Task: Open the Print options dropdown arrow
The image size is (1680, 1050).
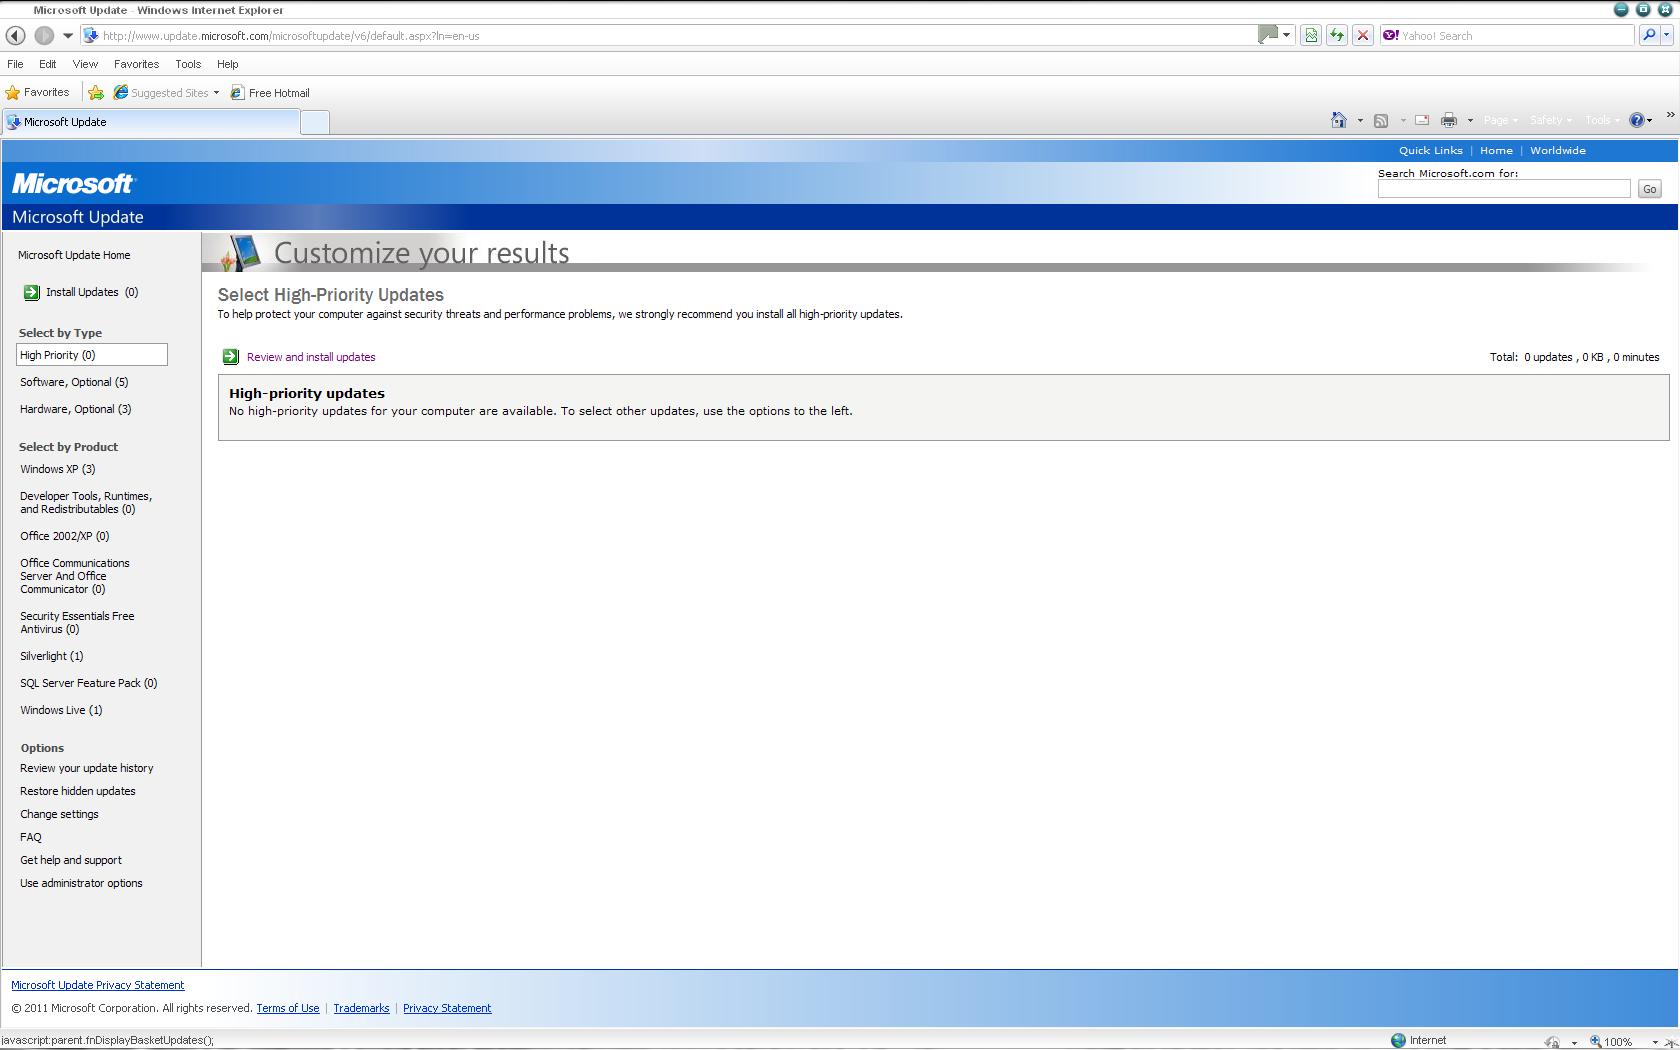Action: [1470, 121]
